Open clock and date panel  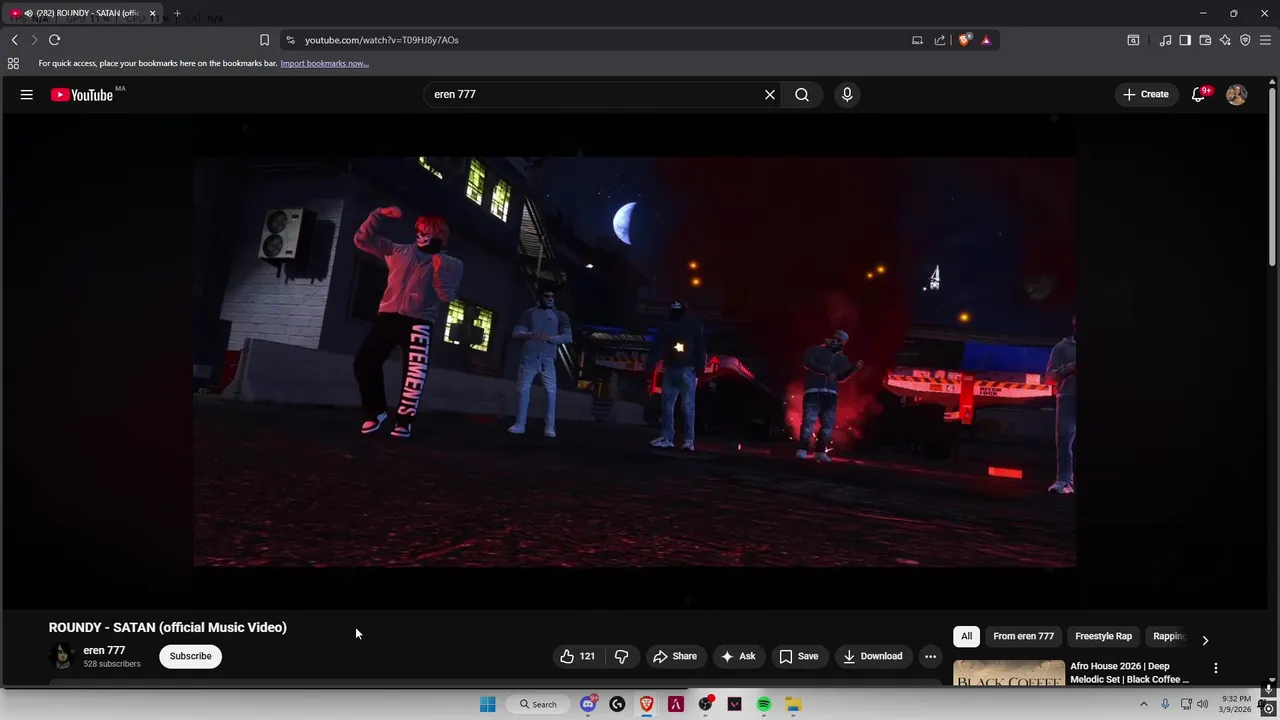point(1236,704)
